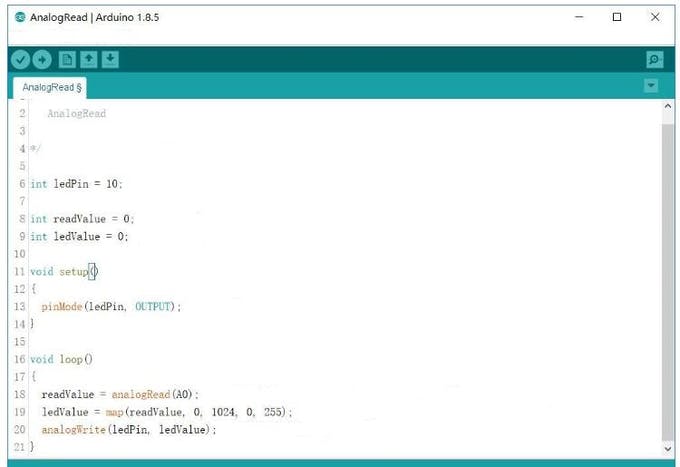Minimize the Arduino window
The image size is (680, 467).
pyautogui.click(x=579, y=17)
